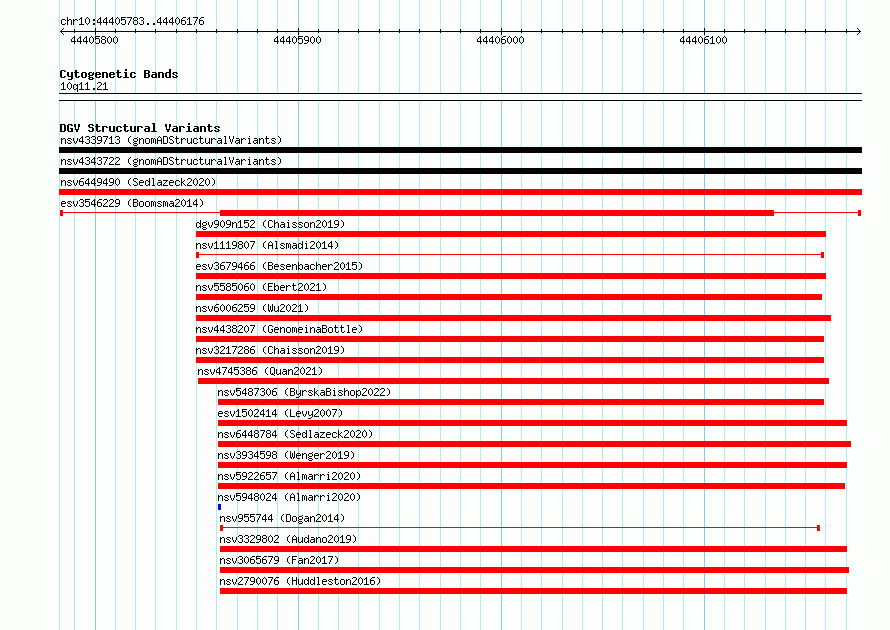The image size is (890, 630).
Task: Click nsv3217286 Chaisson2019 label
Action: [x=270, y=350]
